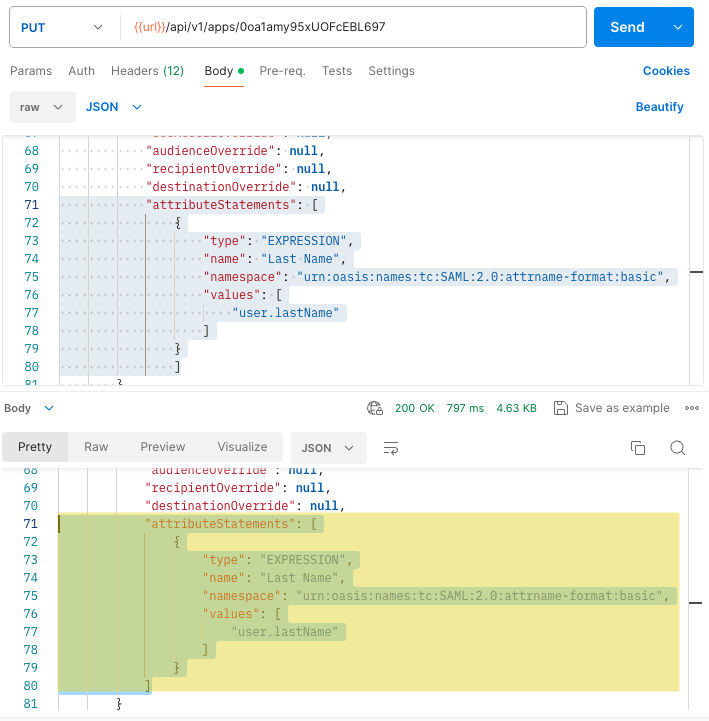Open the Pre-req. tab
This screenshot has width=709, height=721.
[282, 71]
